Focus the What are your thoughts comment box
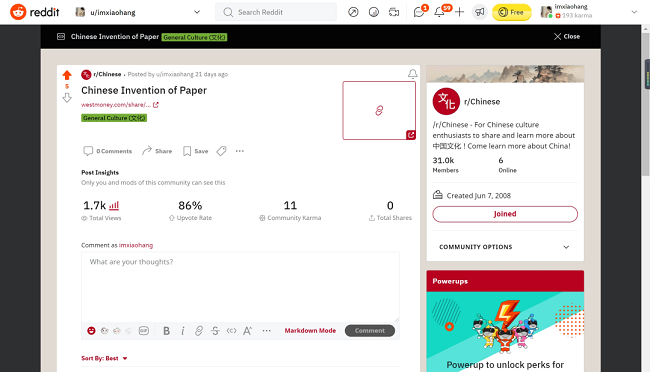Screen dimensions: 650x372 pyautogui.click(x=240, y=287)
